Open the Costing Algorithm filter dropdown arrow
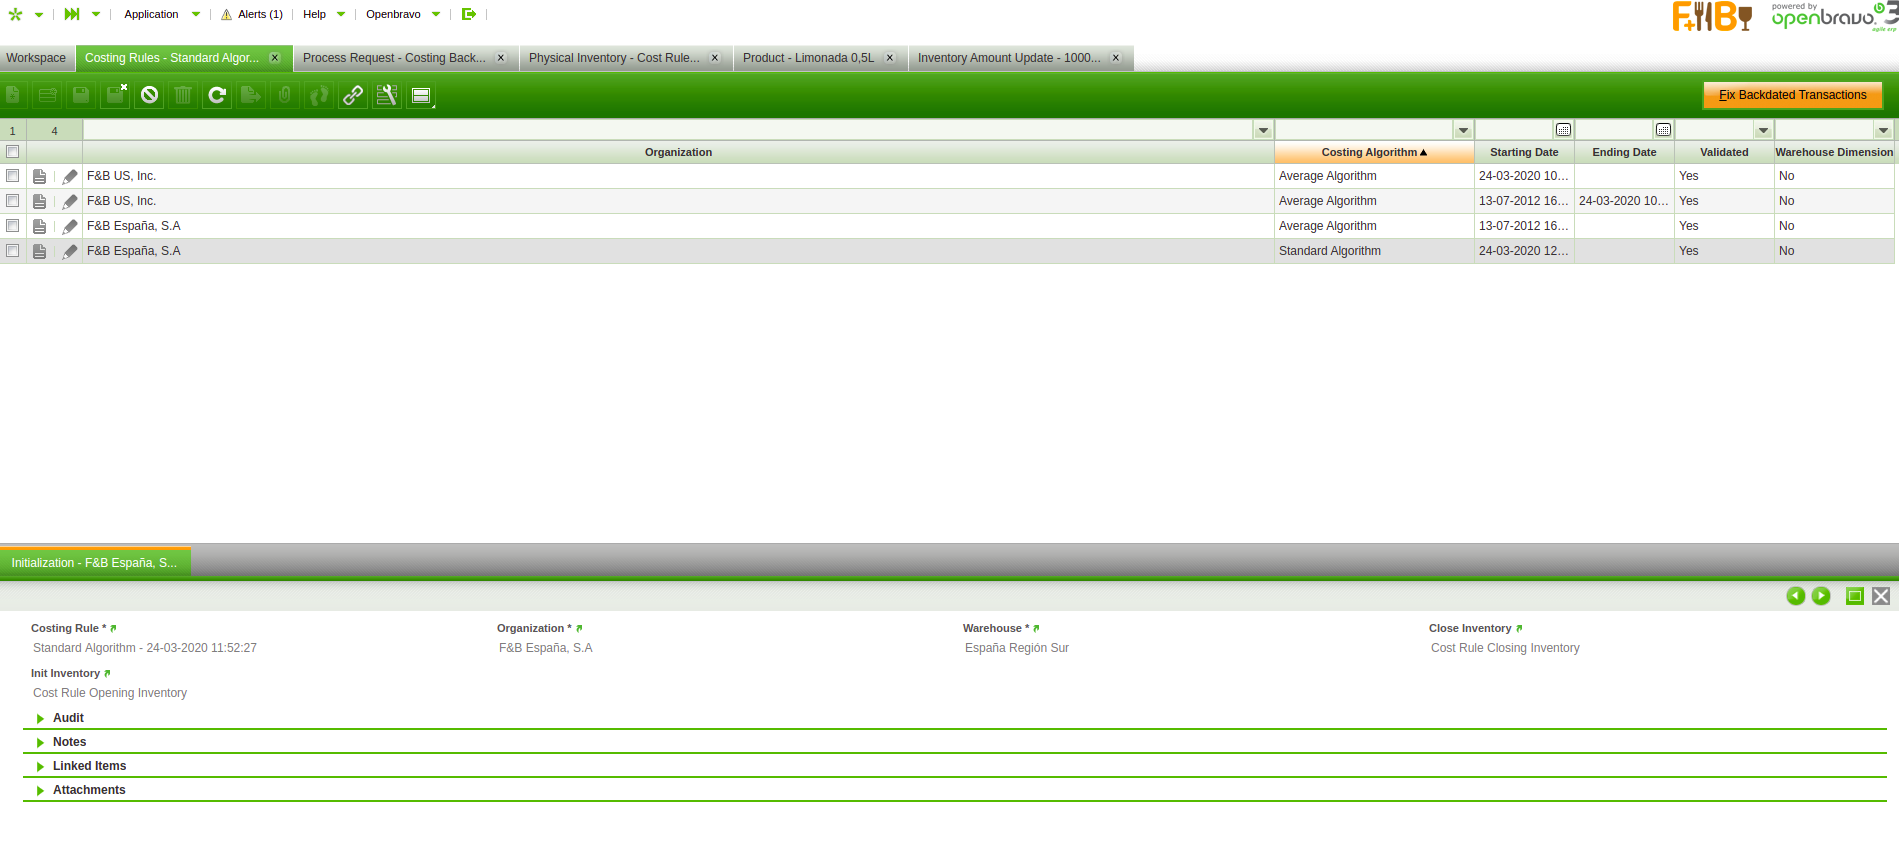Screen dimensions: 1899x865 click(1463, 130)
